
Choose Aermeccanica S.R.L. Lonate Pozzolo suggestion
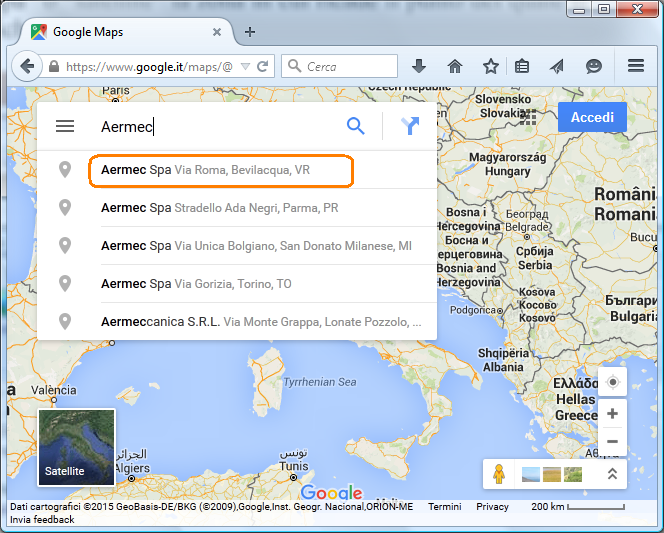tap(237, 322)
